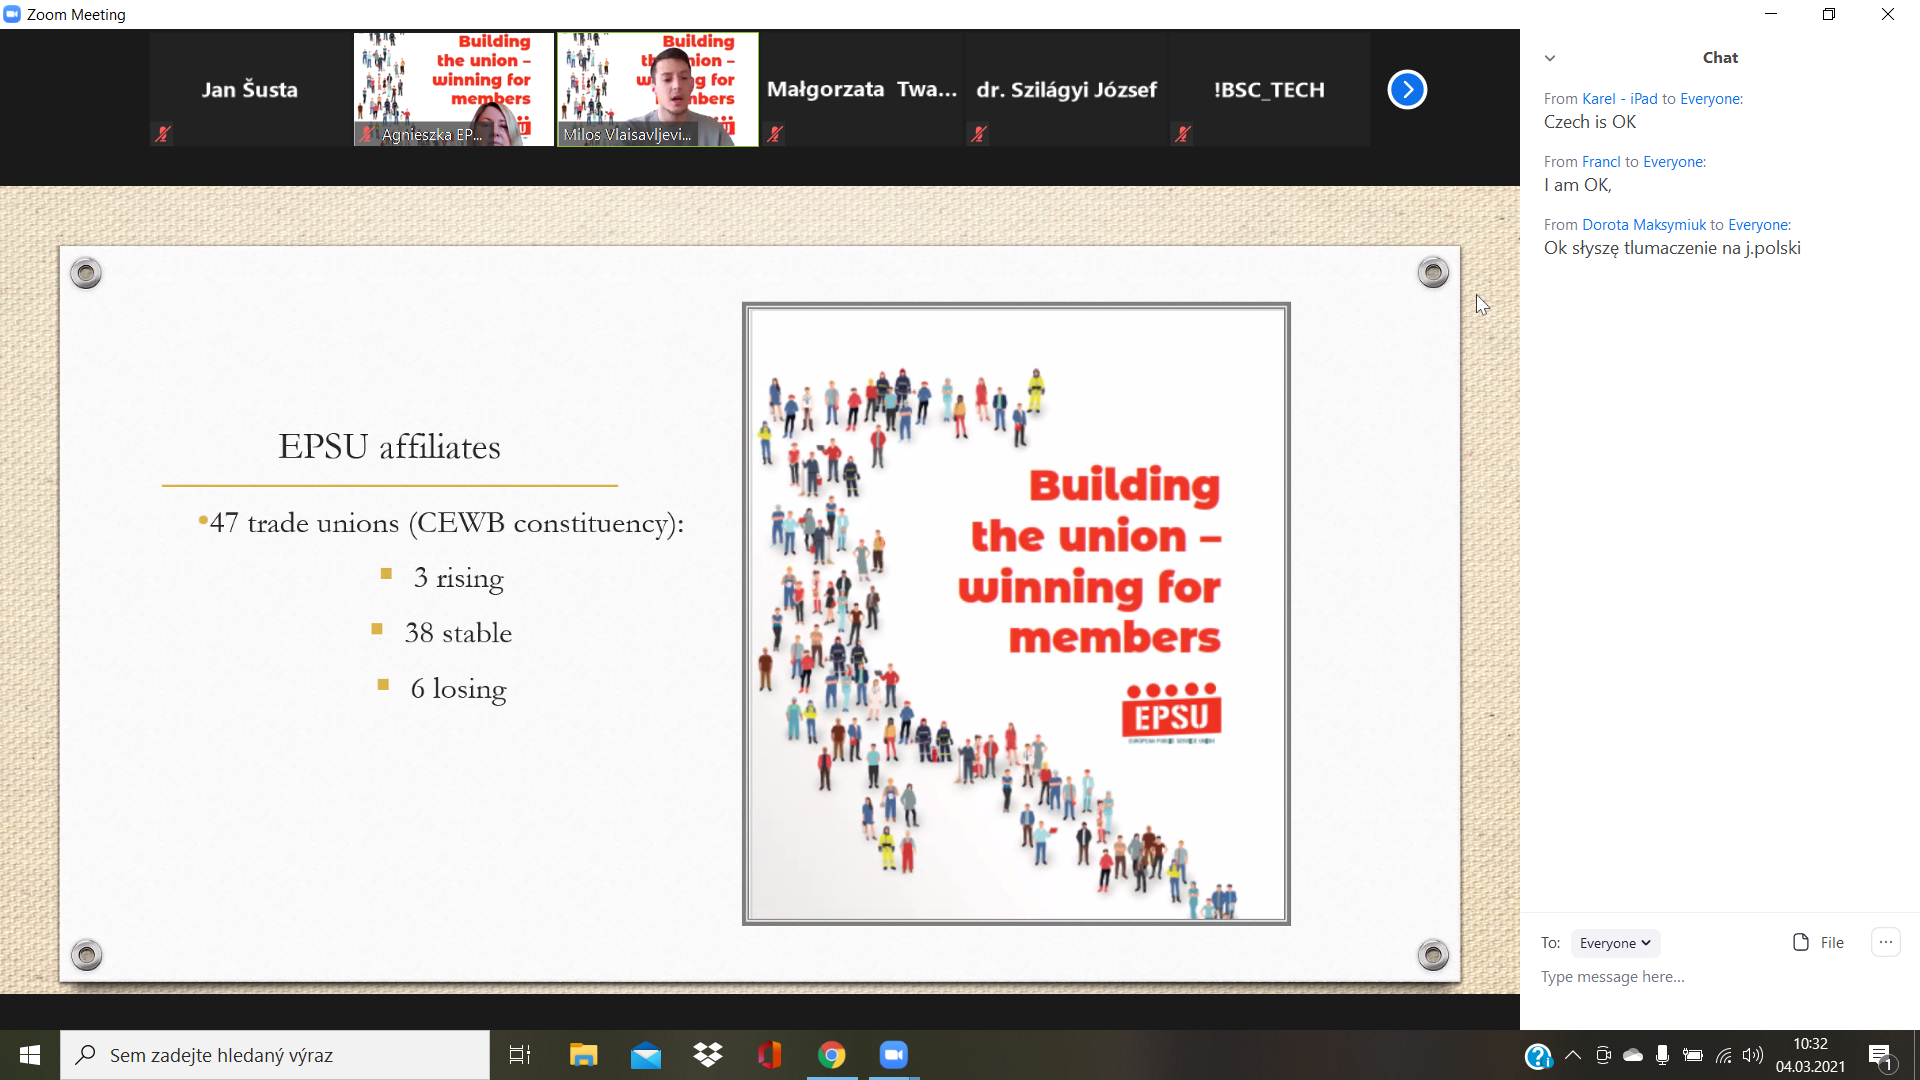Click !BSC_TECH muted microphone icon
The height and width of the screenshot is (1080, 1920).
(x=1183, y=134)
